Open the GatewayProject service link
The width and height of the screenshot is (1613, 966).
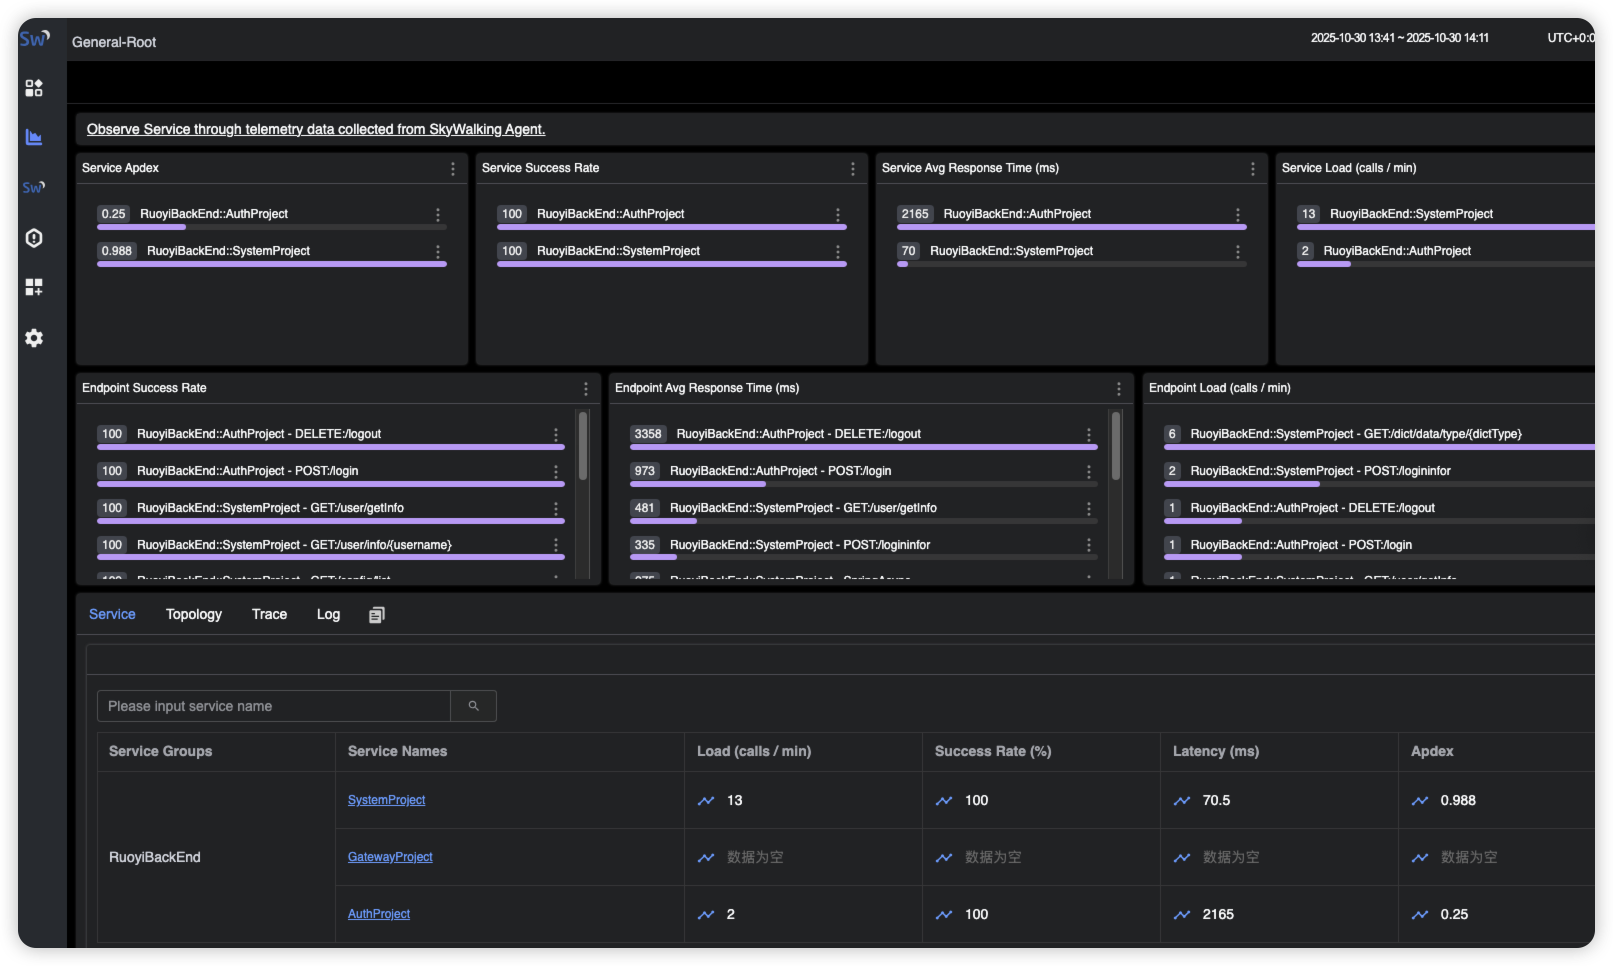click(x=390, y=857)
